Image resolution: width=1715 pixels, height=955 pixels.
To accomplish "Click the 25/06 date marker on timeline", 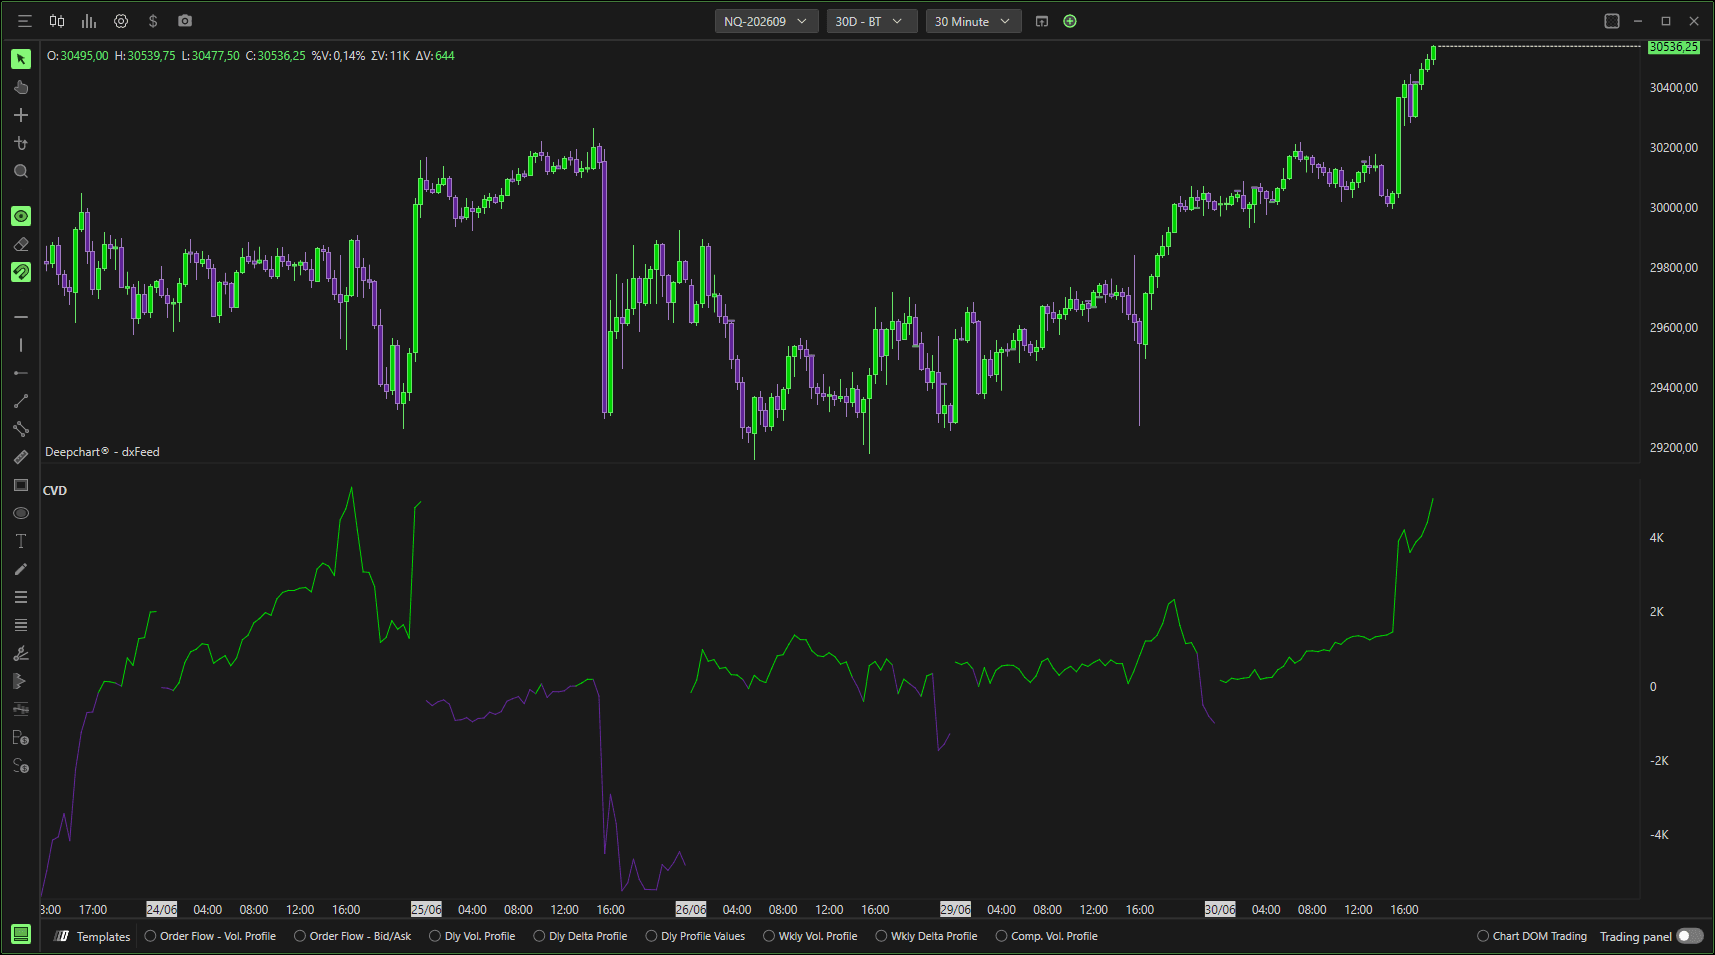I will point(426,909).
